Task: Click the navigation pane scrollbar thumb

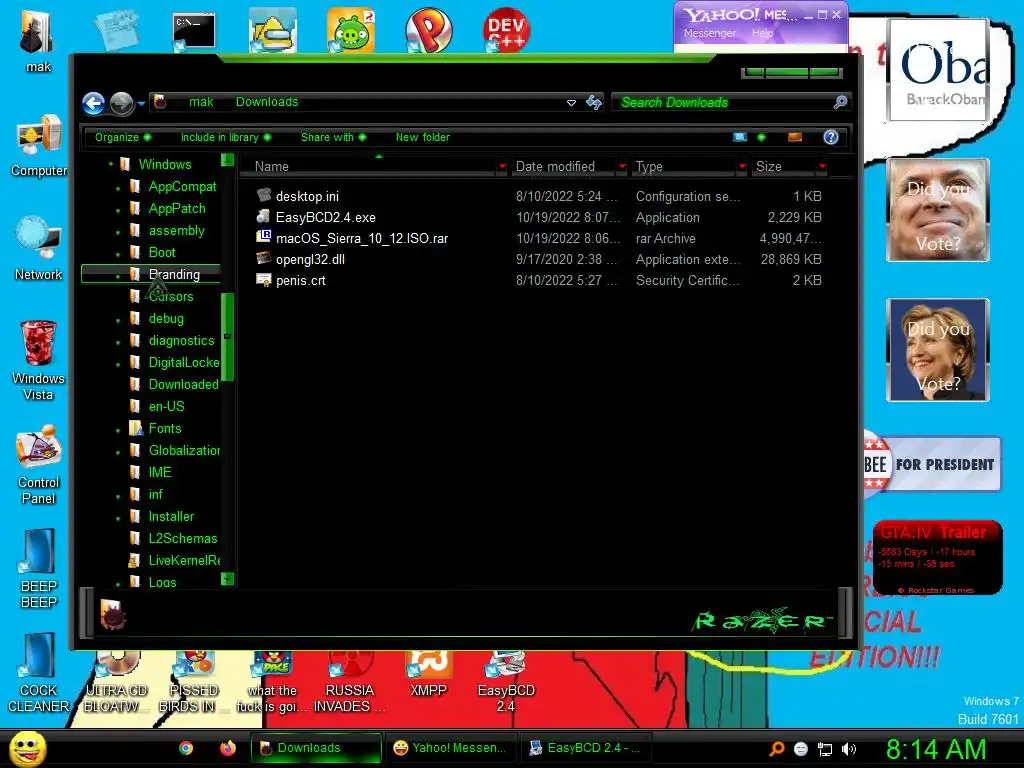Action: pos(227,336)
